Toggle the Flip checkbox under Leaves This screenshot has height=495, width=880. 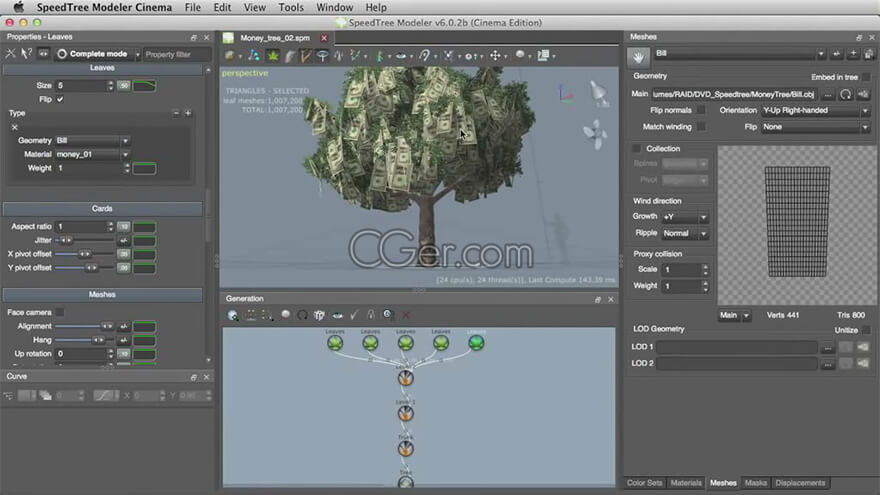click(x=60, y=99)
